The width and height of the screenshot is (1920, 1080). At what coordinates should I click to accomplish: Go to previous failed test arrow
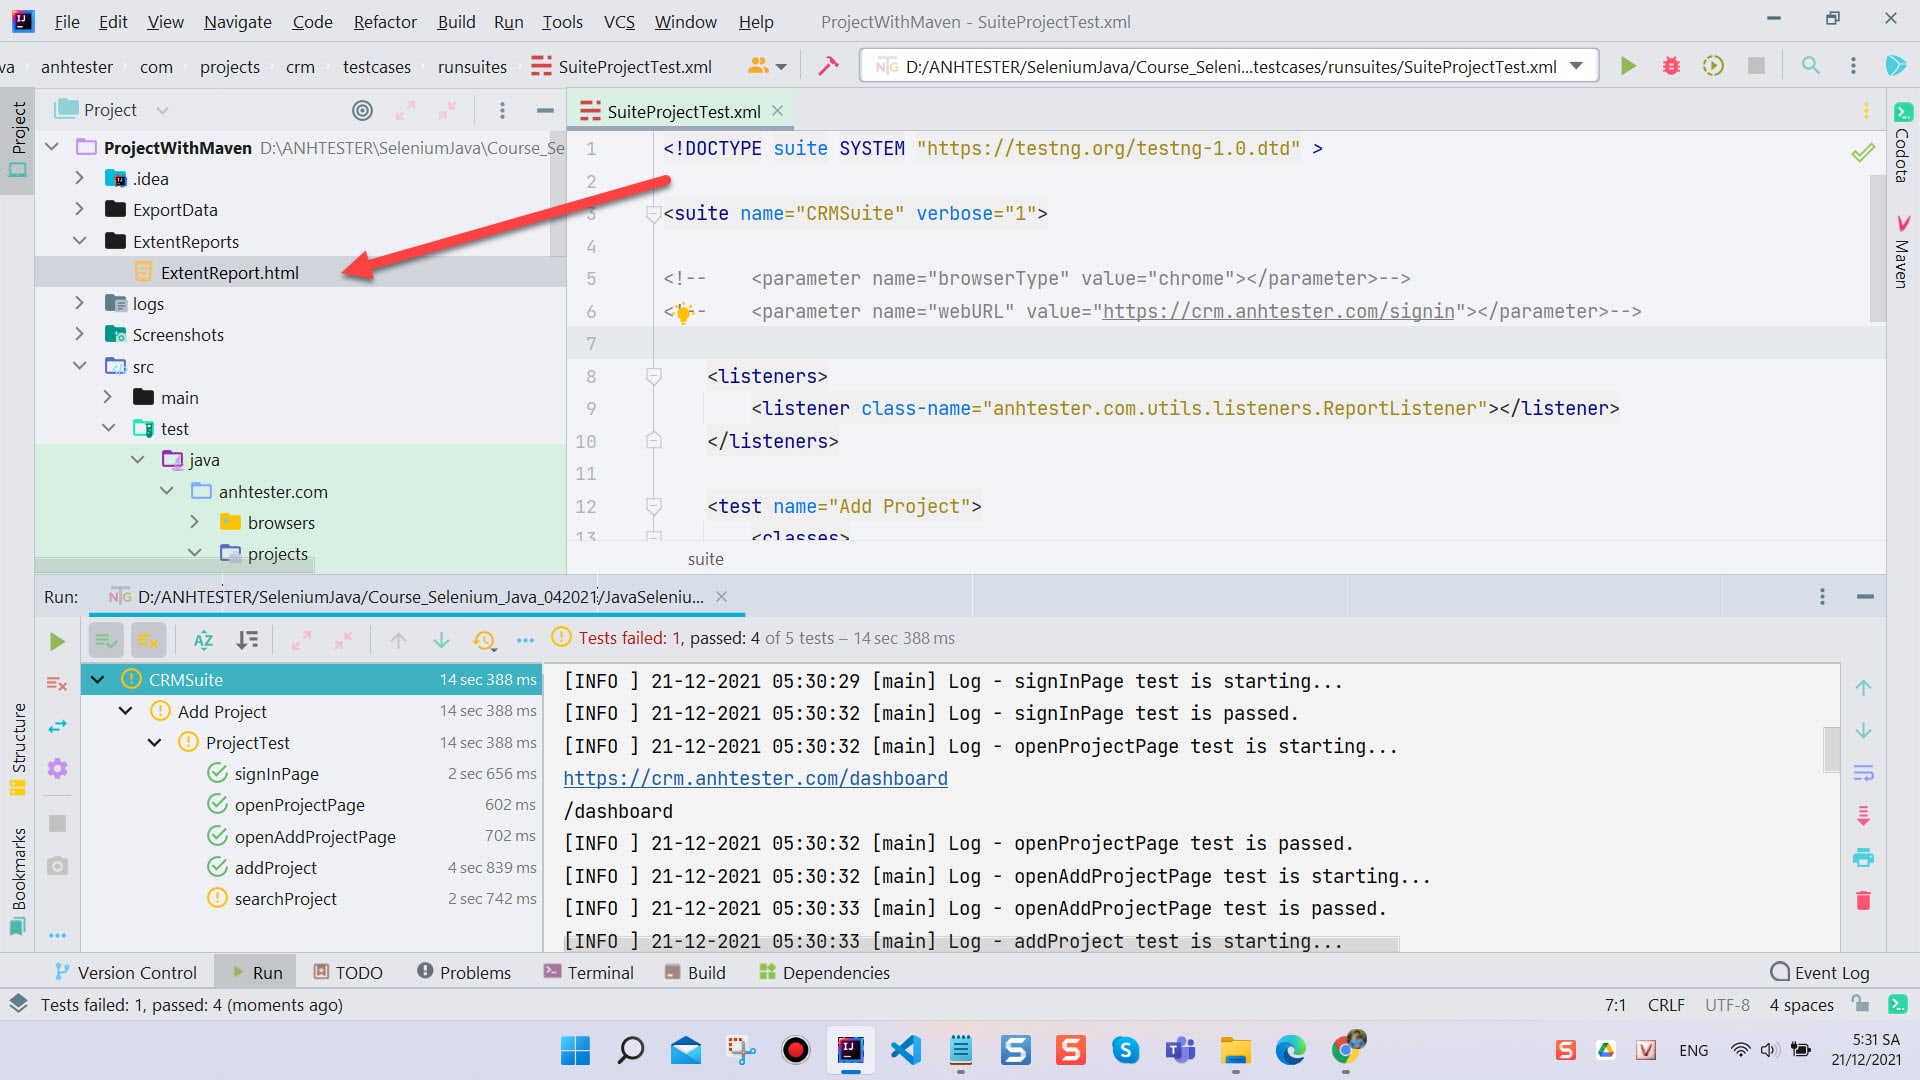(x=398, y=640)
